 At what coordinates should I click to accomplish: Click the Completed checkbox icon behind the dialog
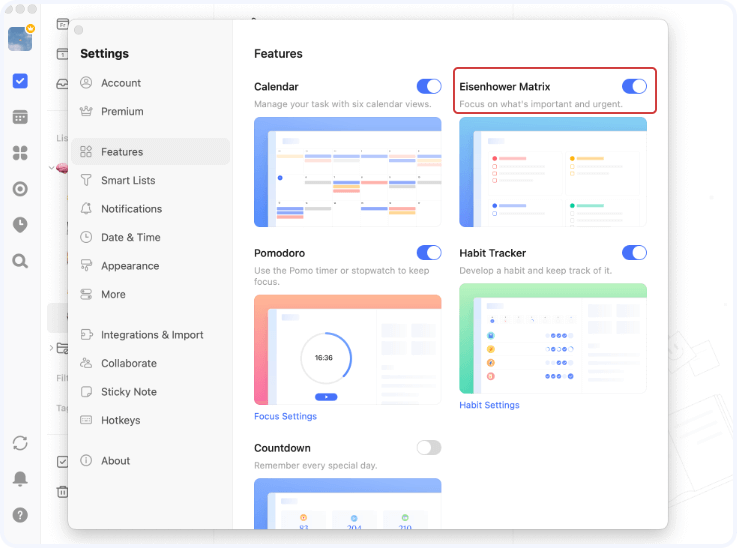(x=62, y=462)
